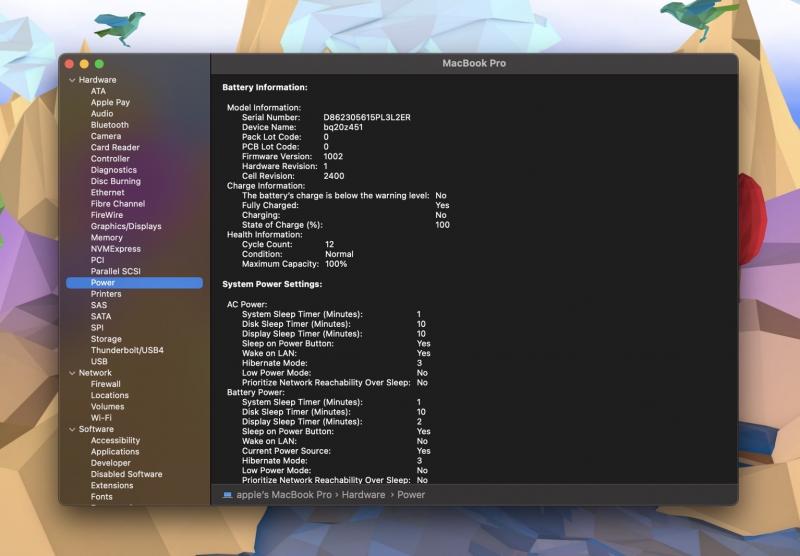
Task: Open NVMExpress in the sidebar
Action: coord(116,248)
